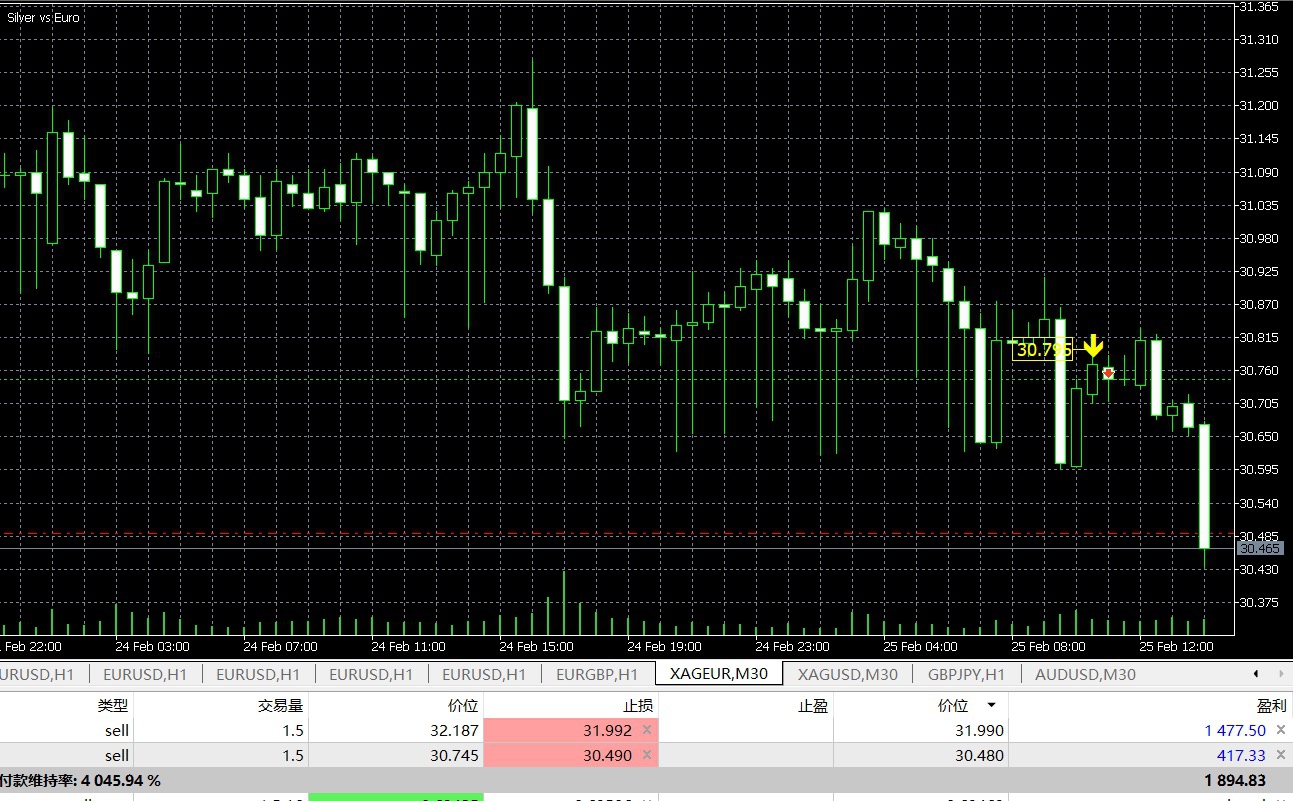Sort trades by 交易量 column header
The width and height of the screenshot is (1293, 801).
pyautogui.click(x=281, y=706)
